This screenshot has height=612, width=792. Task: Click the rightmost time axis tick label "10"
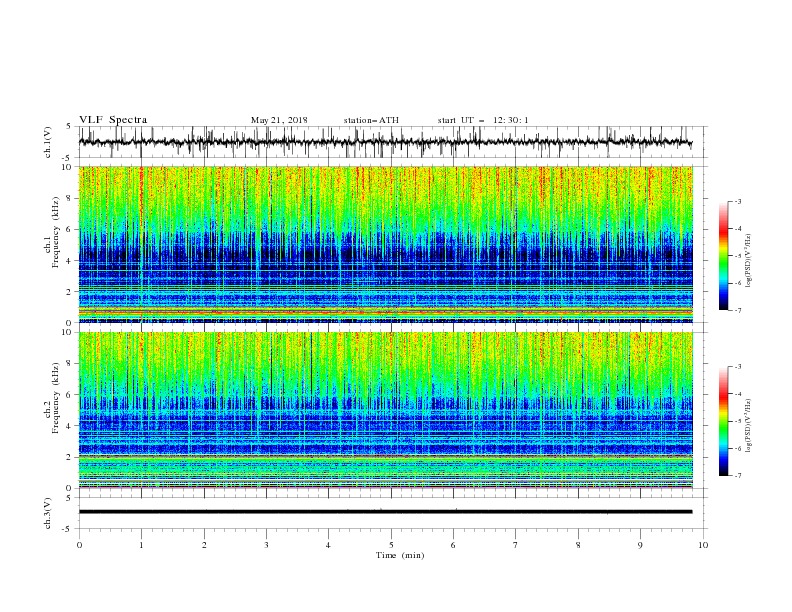coord(703,545)
